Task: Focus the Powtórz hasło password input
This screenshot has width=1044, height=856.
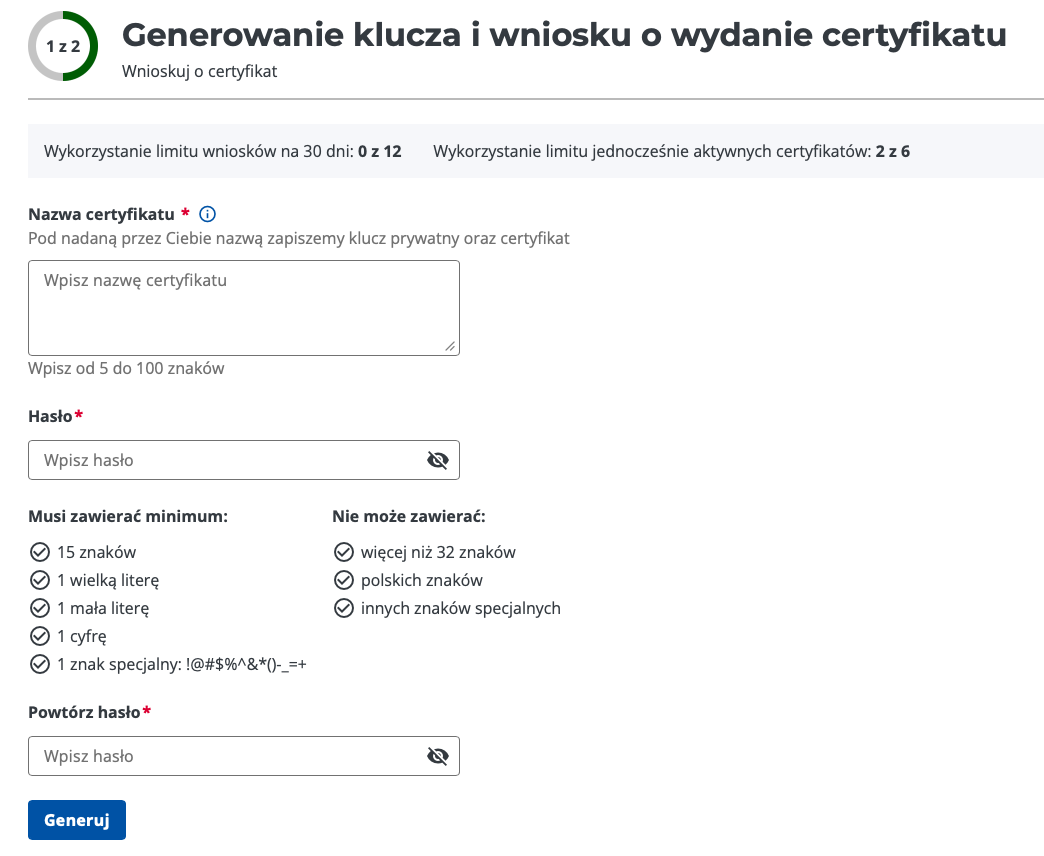Action: point(244,756)
